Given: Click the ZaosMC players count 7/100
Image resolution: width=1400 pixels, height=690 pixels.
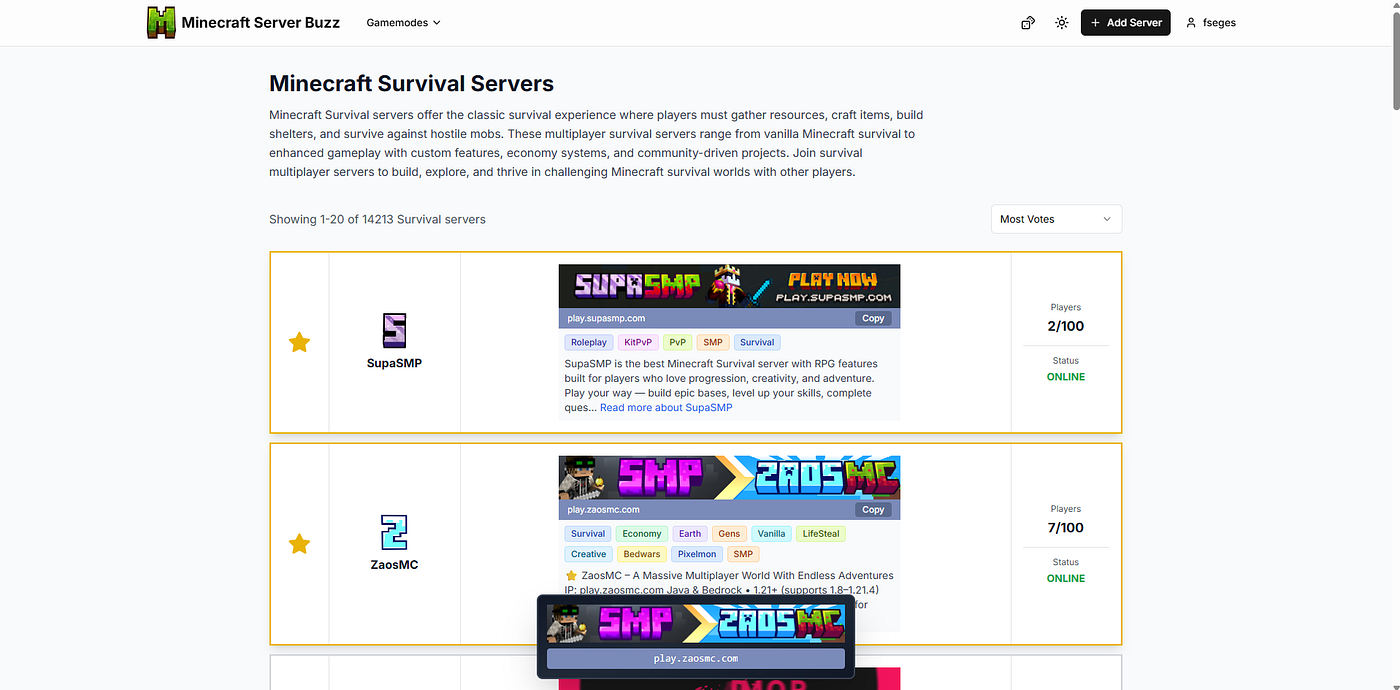Looking at the screenshot, I should click(x=1066, y=528).
